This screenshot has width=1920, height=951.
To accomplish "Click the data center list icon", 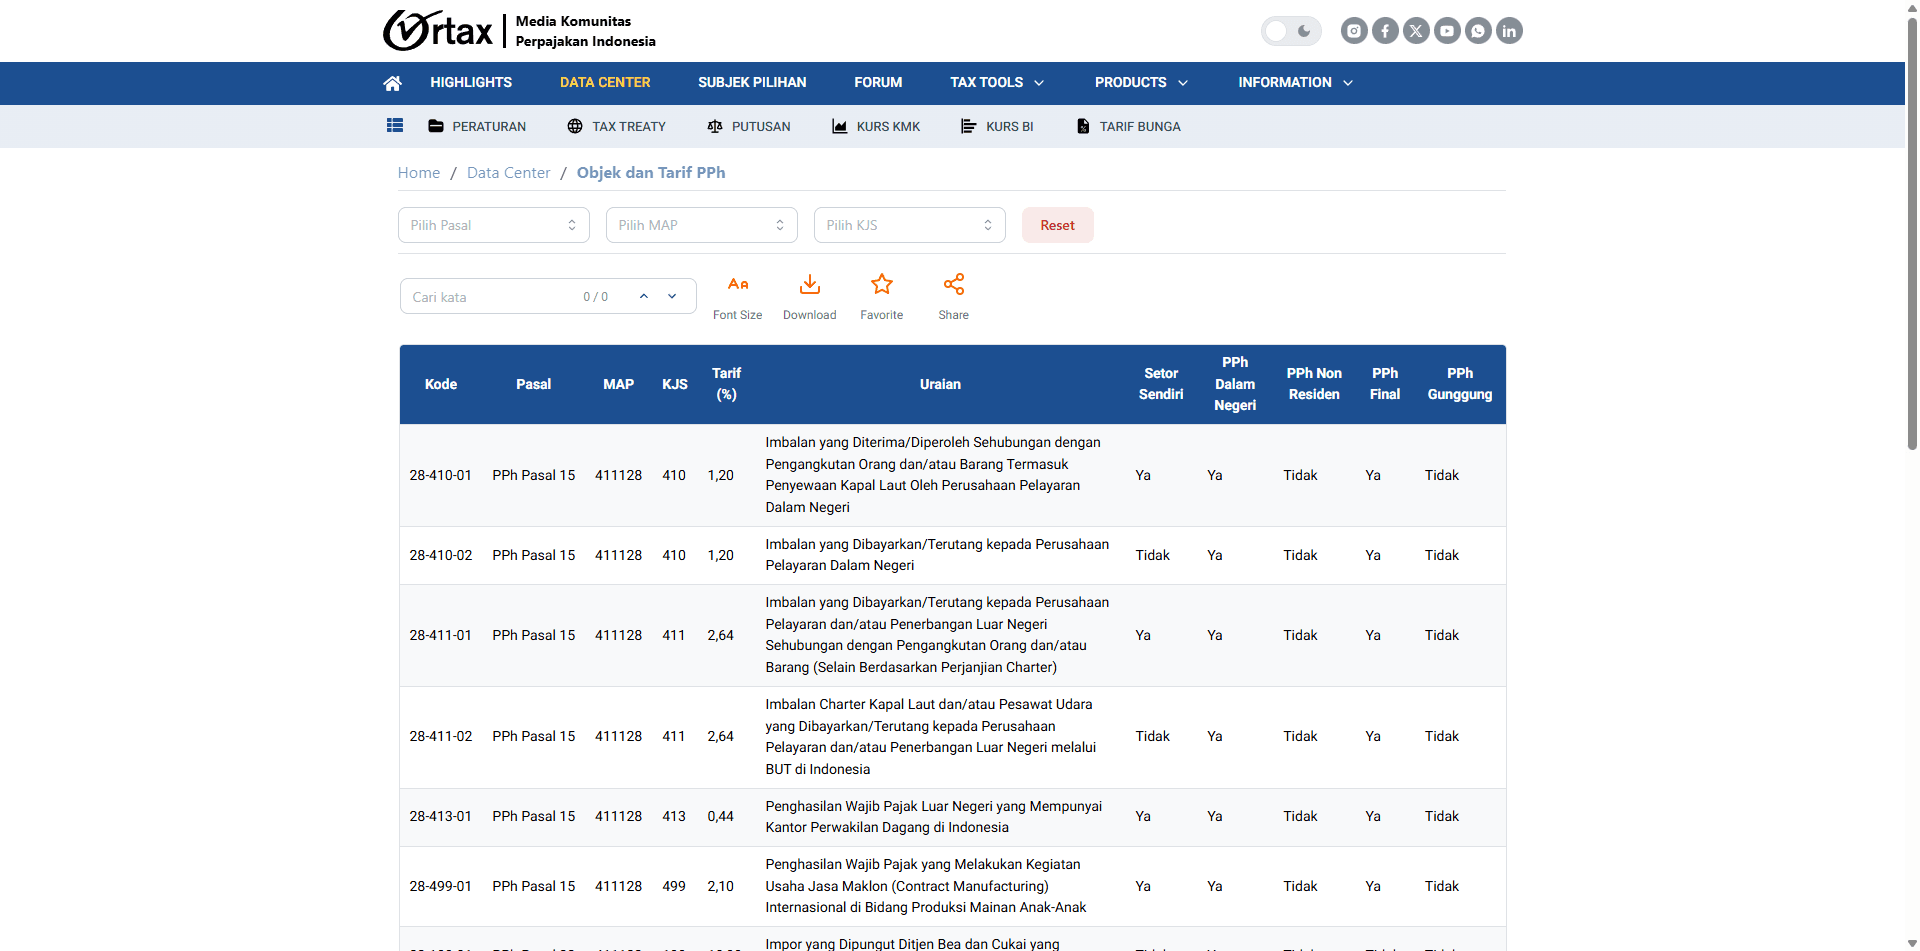I will [x=395, y=126].
